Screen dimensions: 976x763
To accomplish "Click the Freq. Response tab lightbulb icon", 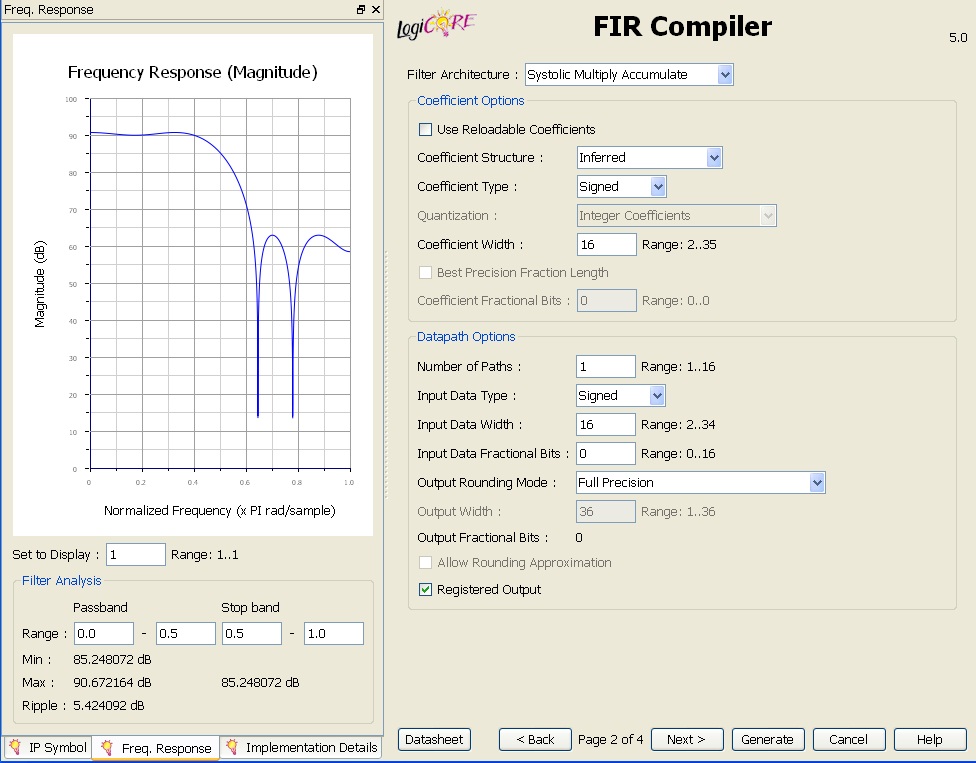I will click(107, 747).
